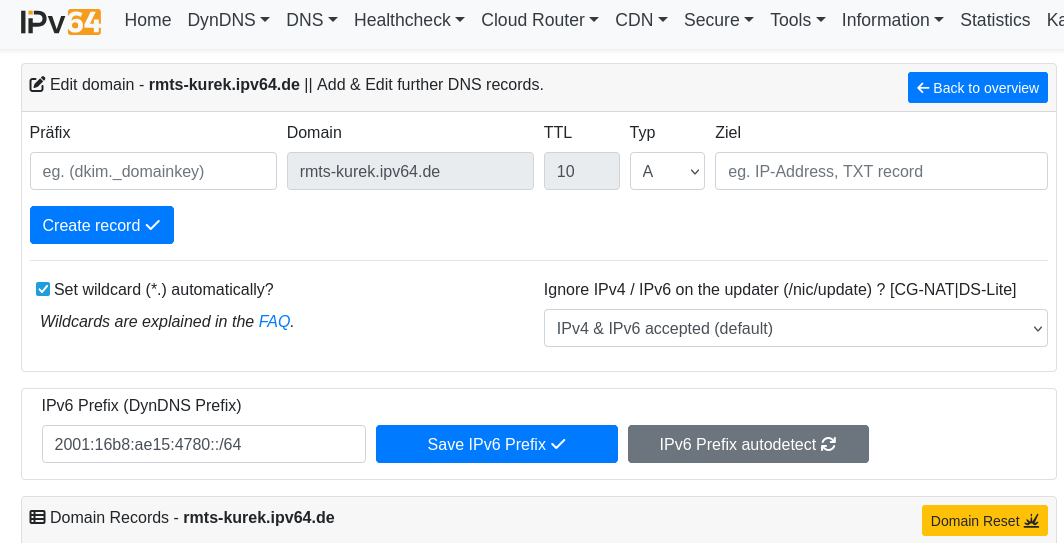
Task: Click the Domain Records list icon
Action: [x=37, y=518]
